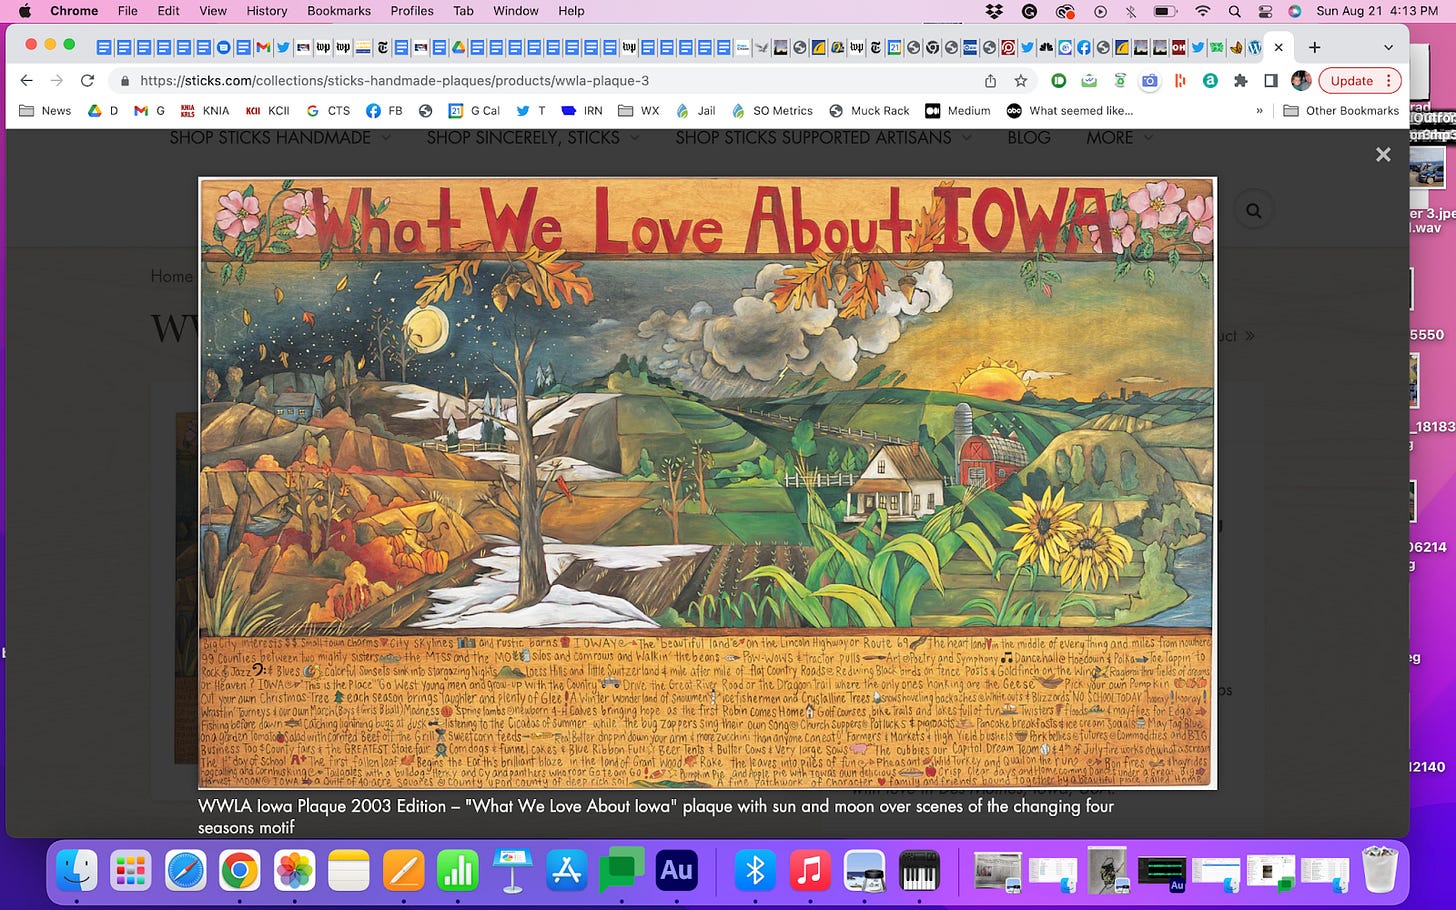Image resolution: width=1456 pixels, height=910 pixels.
Task: Open the tab search dropdown arrow
Action: pyautogui.click(x=1388, y=47)
